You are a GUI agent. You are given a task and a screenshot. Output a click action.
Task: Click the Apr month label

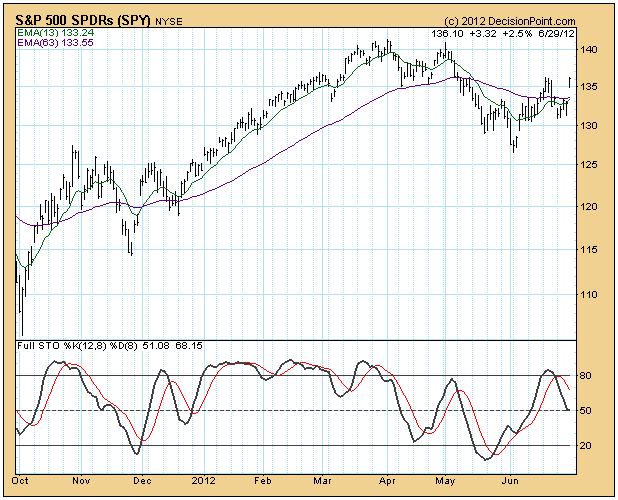(387, 481)
